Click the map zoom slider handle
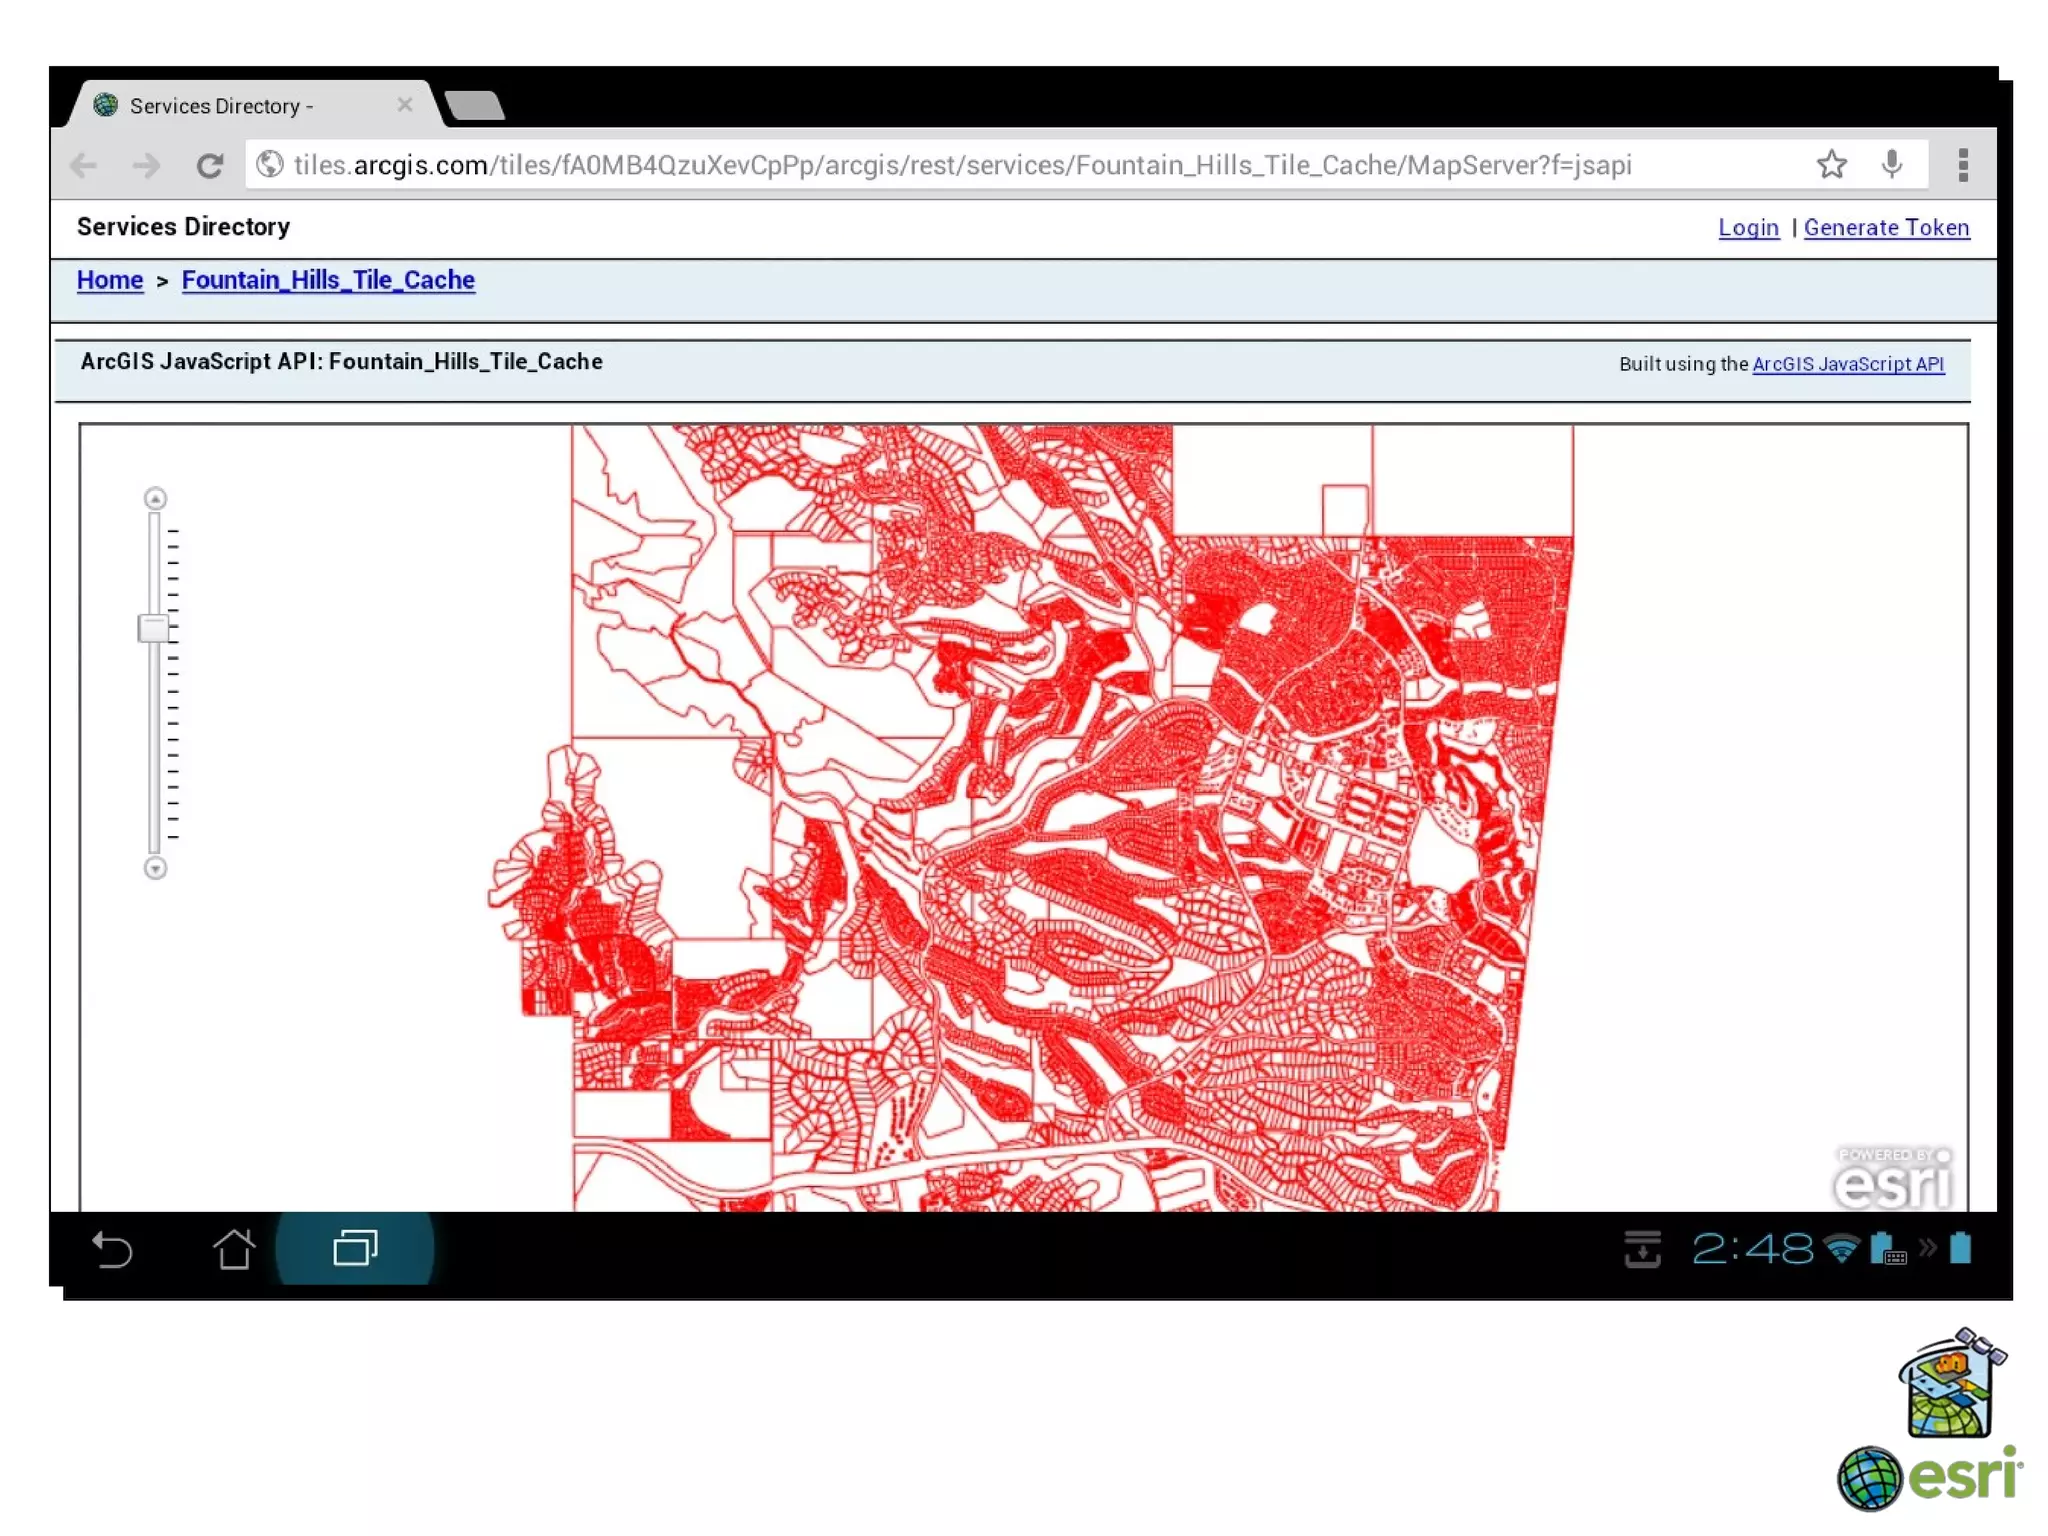2048x1536 pixels. tap(154, 628)
